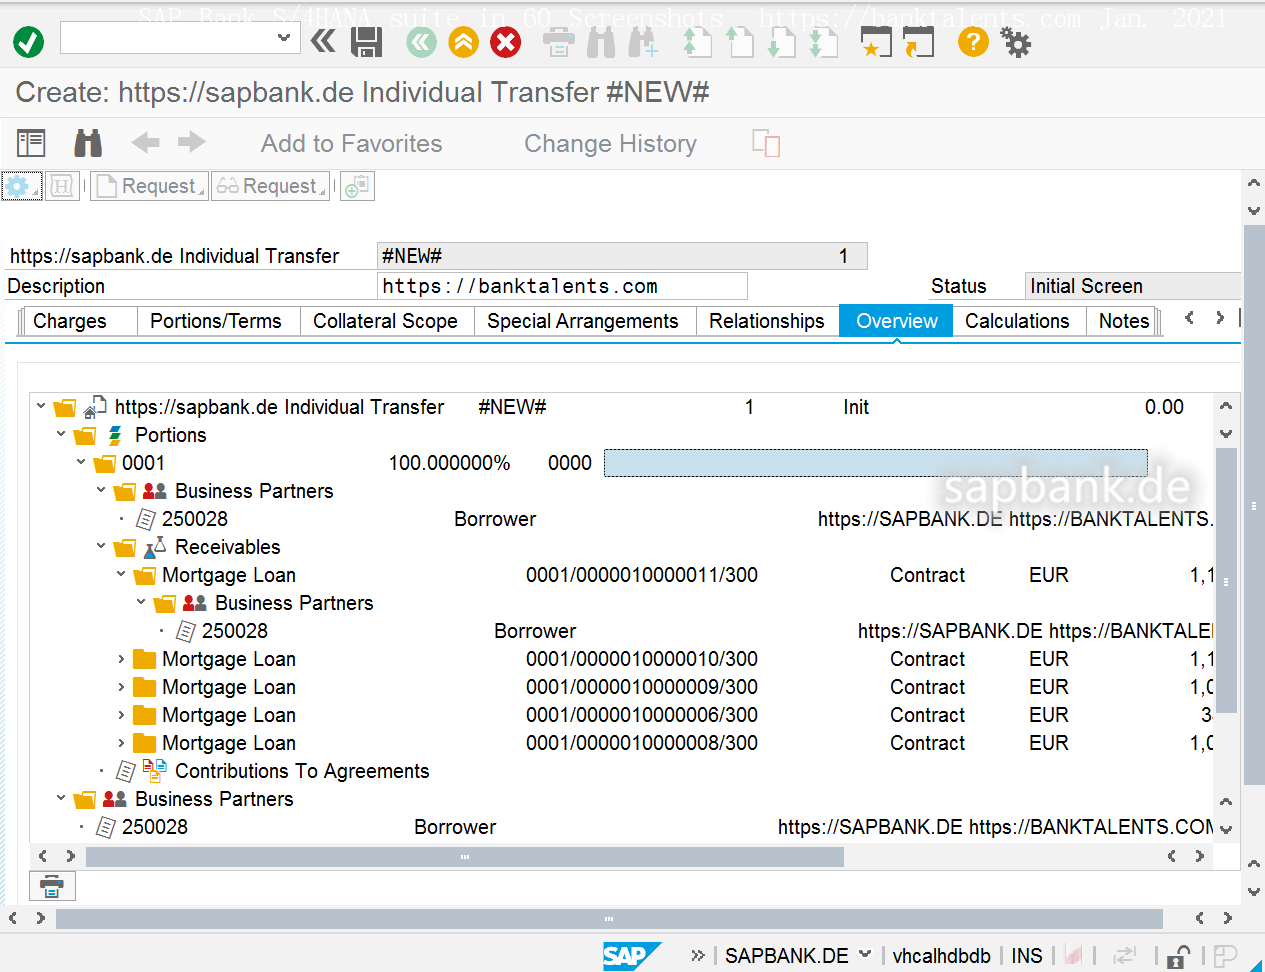Click the print icon below the tree
This screenshot has width=1265, height=972.
pos(52,886)
